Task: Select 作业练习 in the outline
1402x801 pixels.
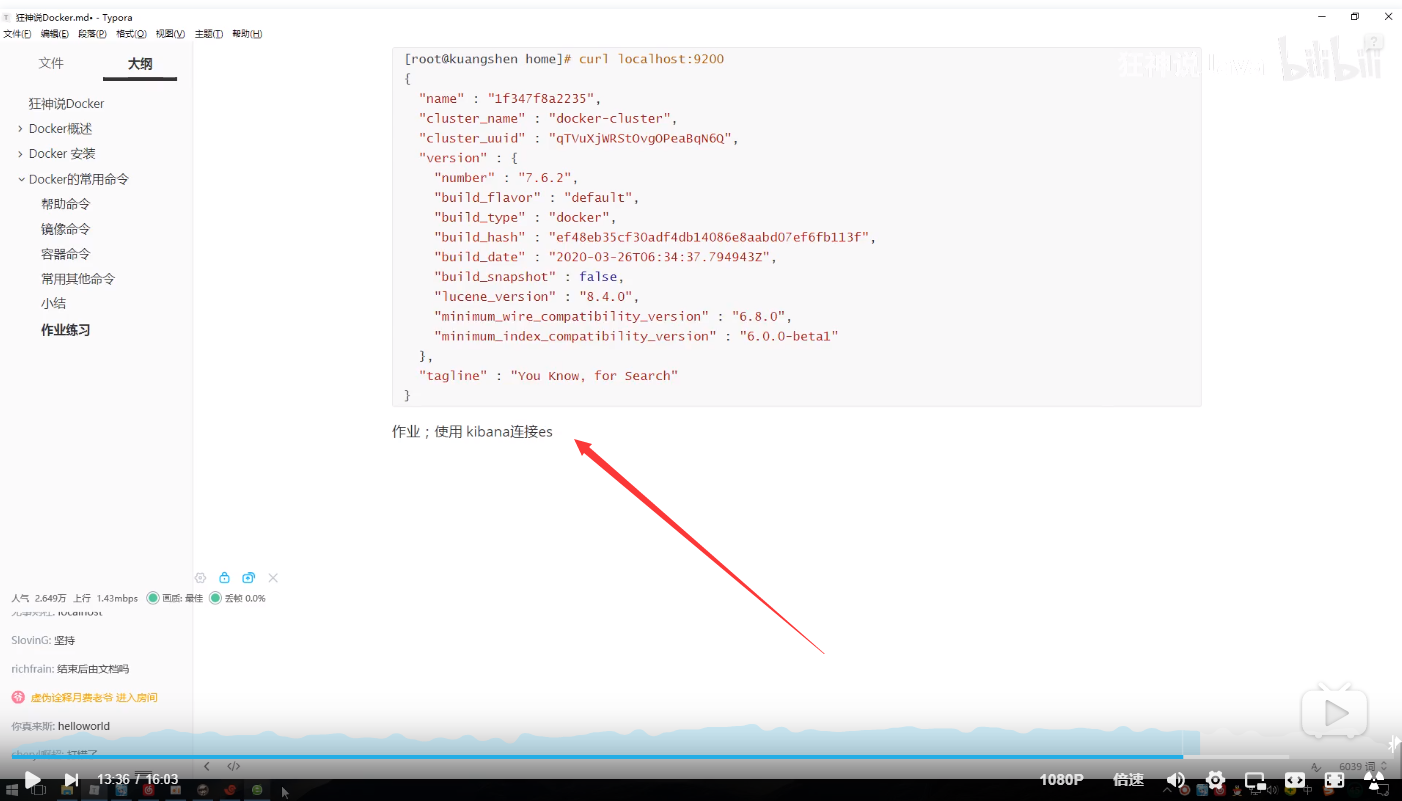Action: [x=65, y=330]
